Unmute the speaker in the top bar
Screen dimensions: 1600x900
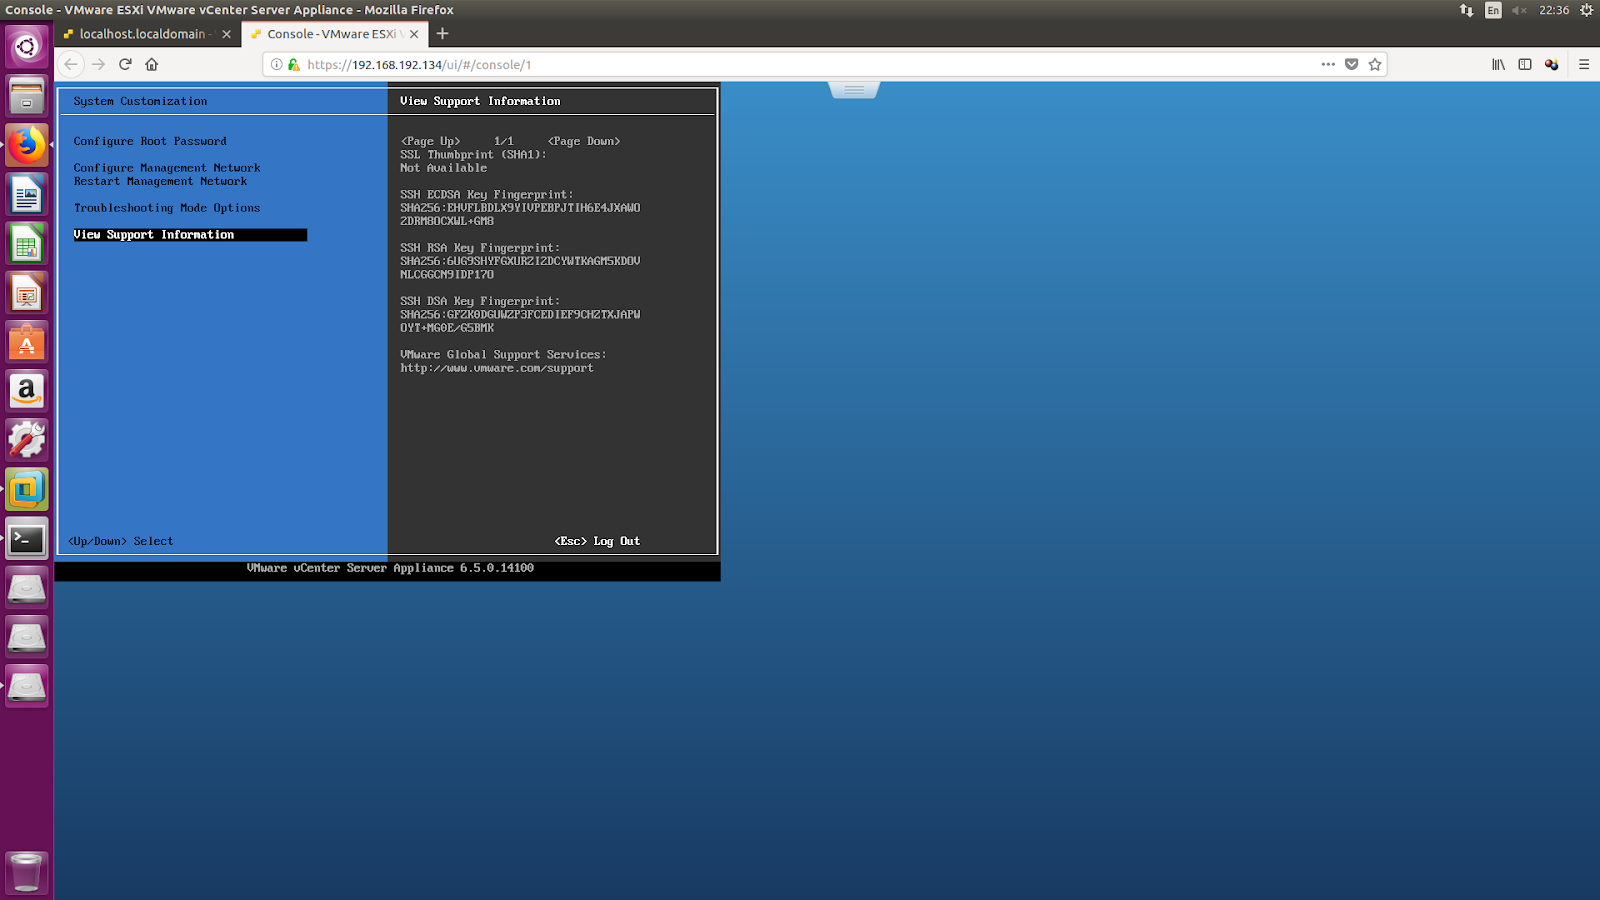[x=1520, y=10]
